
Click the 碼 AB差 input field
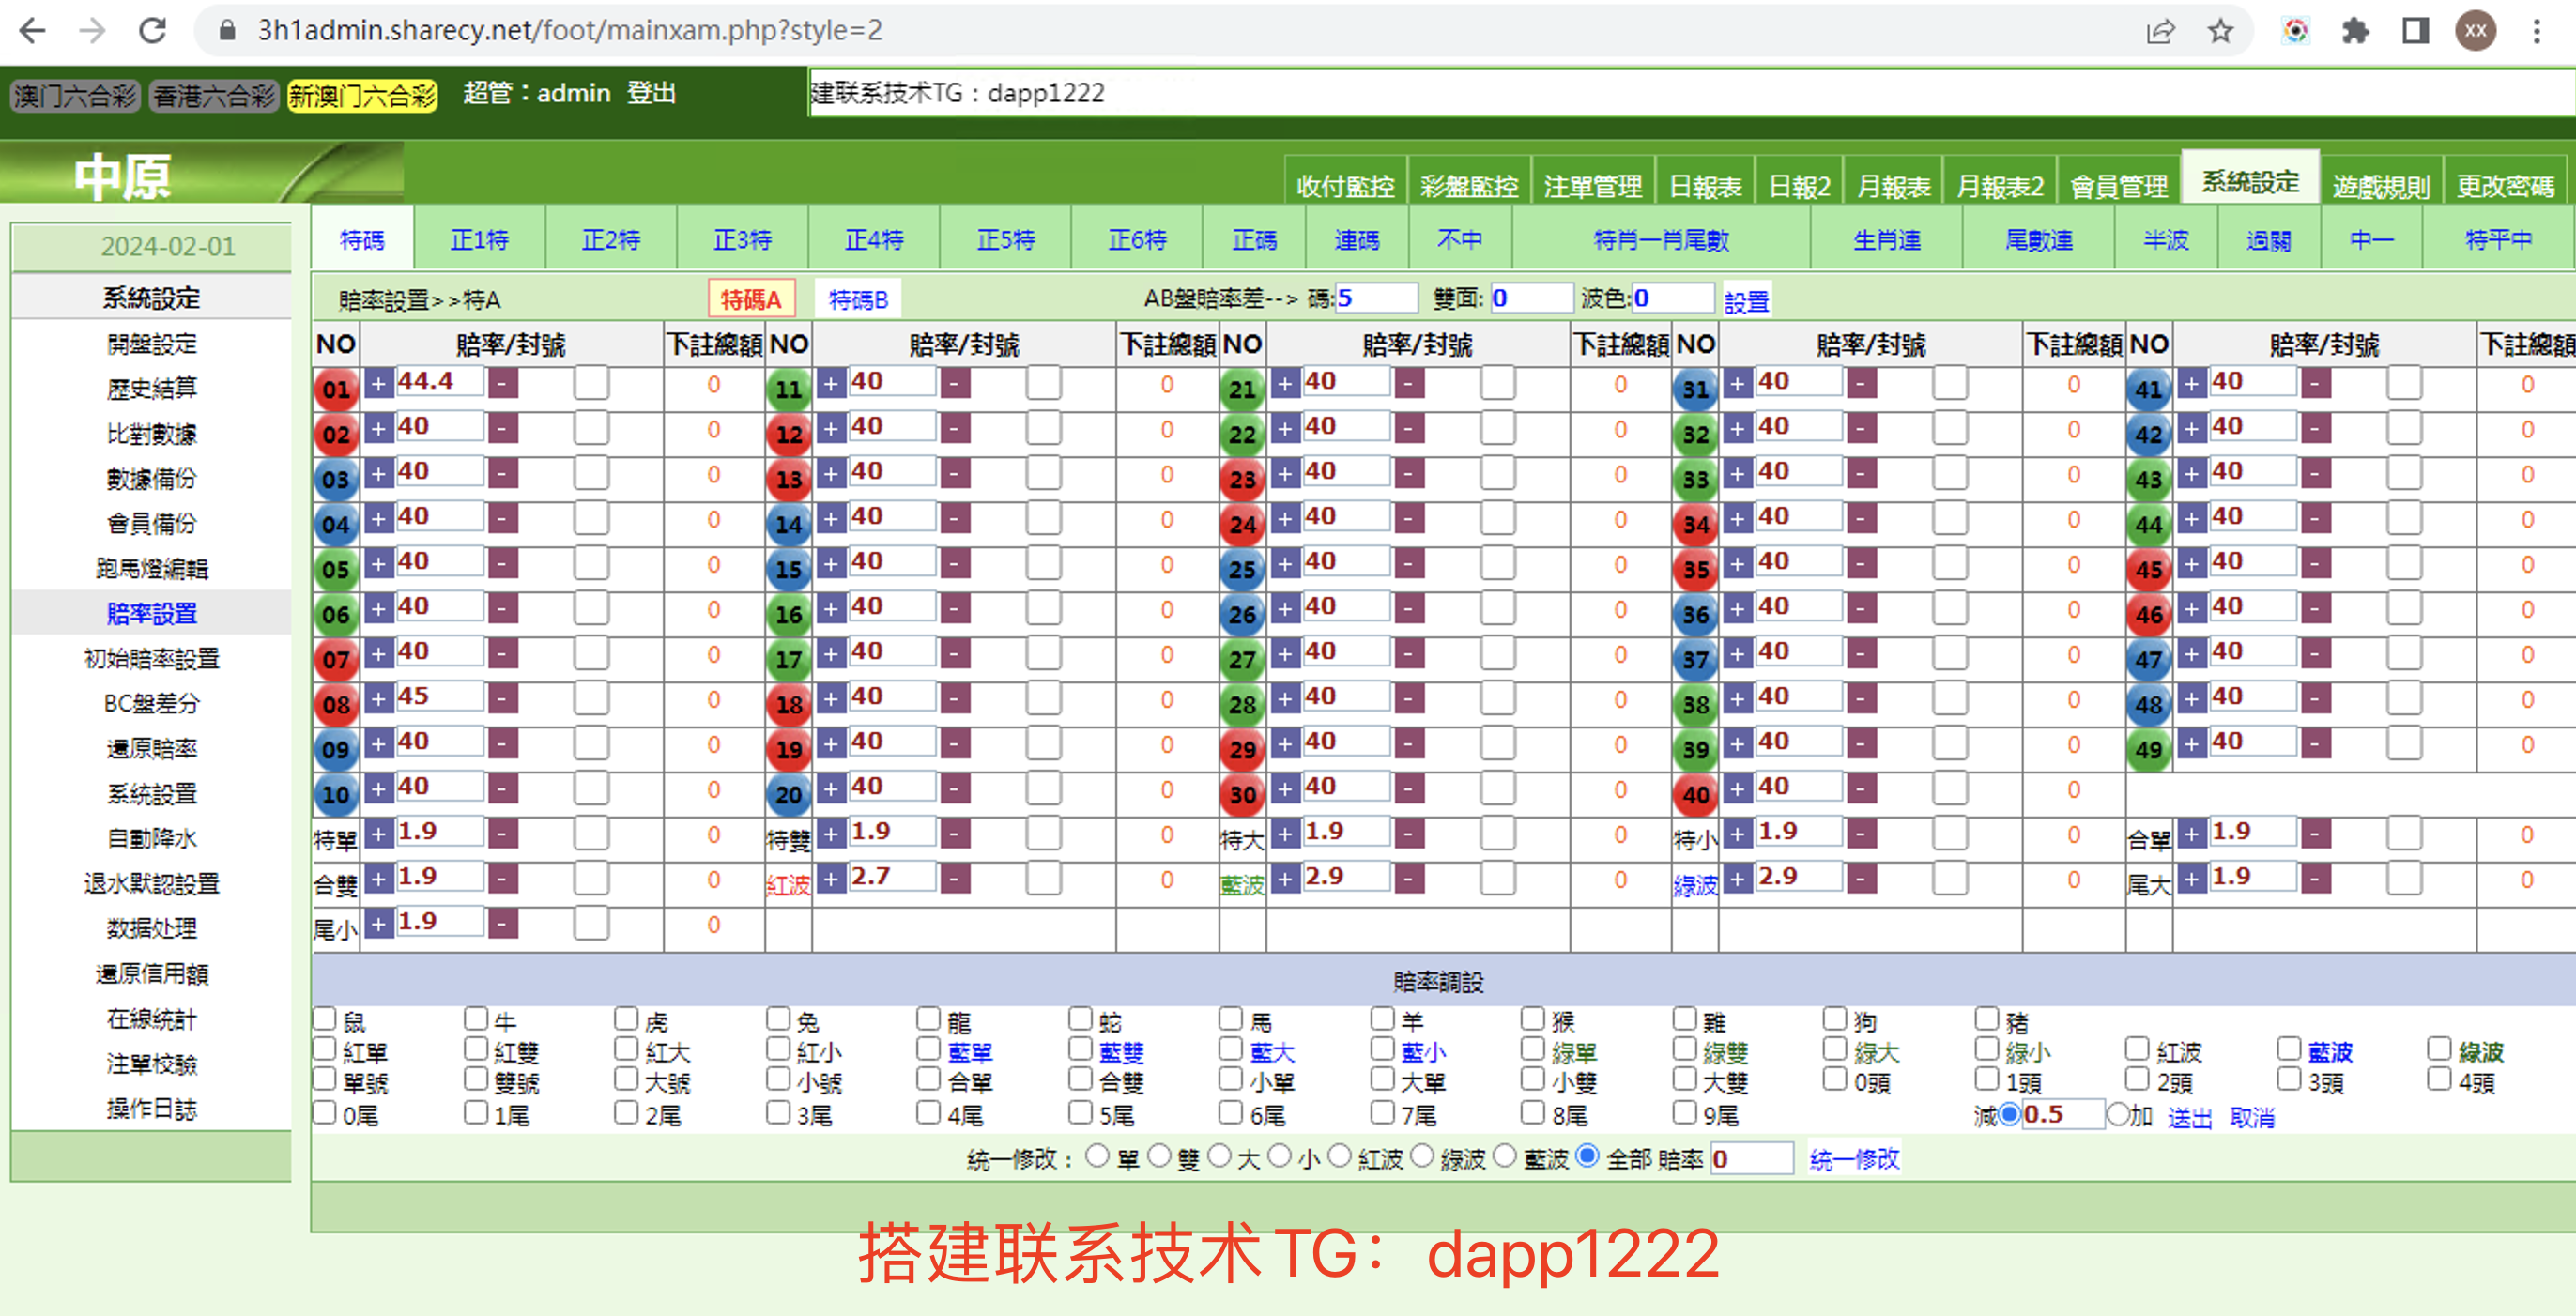1376,298
